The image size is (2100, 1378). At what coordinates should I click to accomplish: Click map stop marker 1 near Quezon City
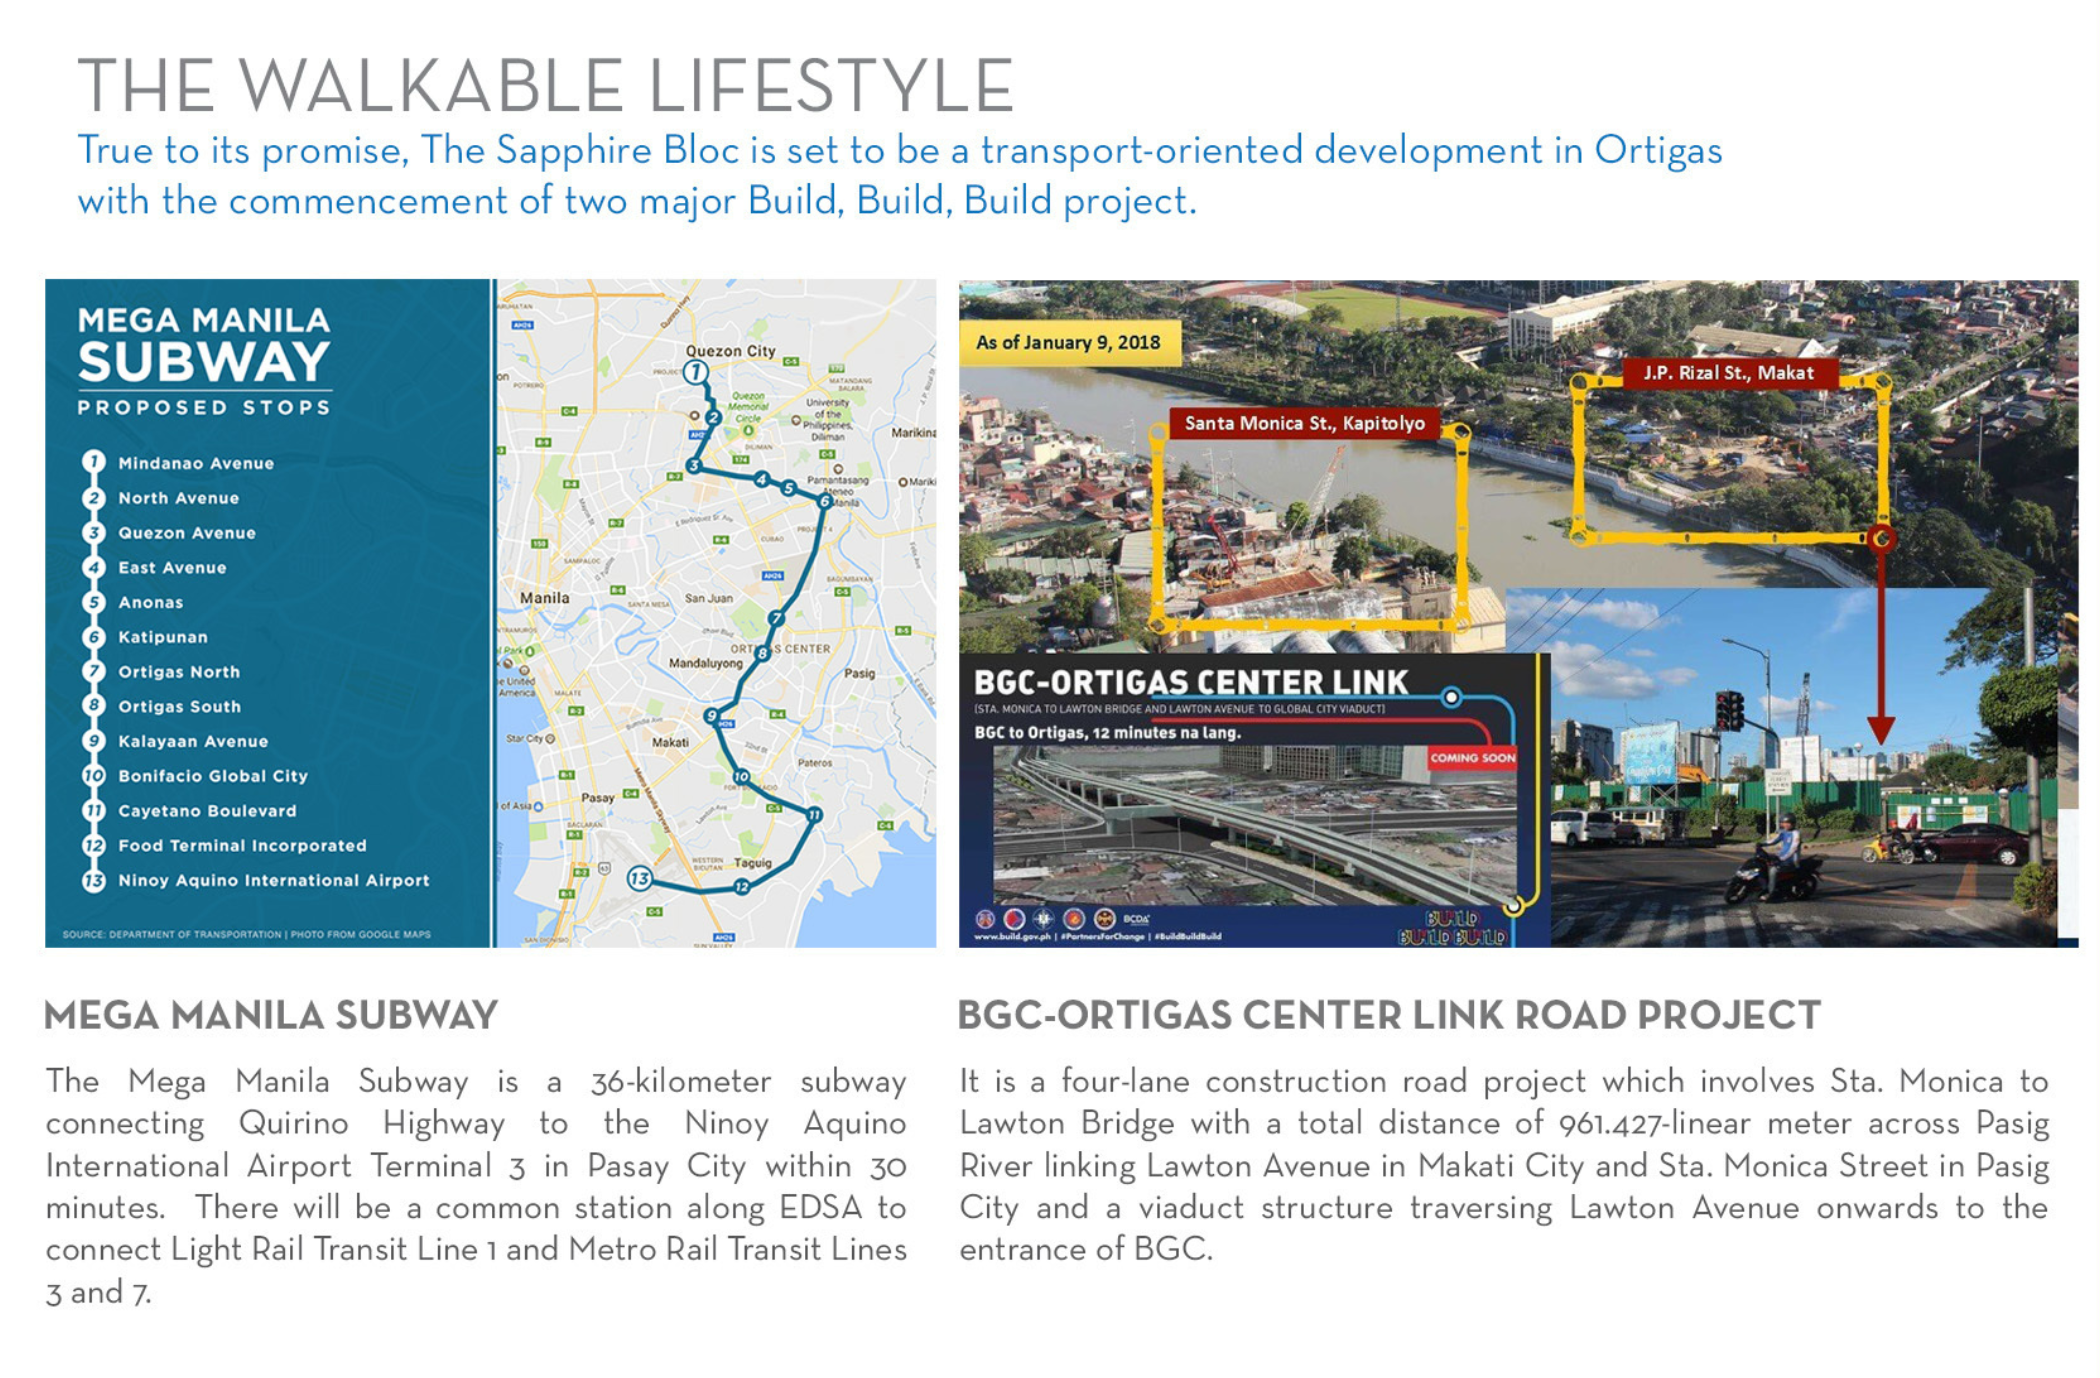tap(695, 372)
